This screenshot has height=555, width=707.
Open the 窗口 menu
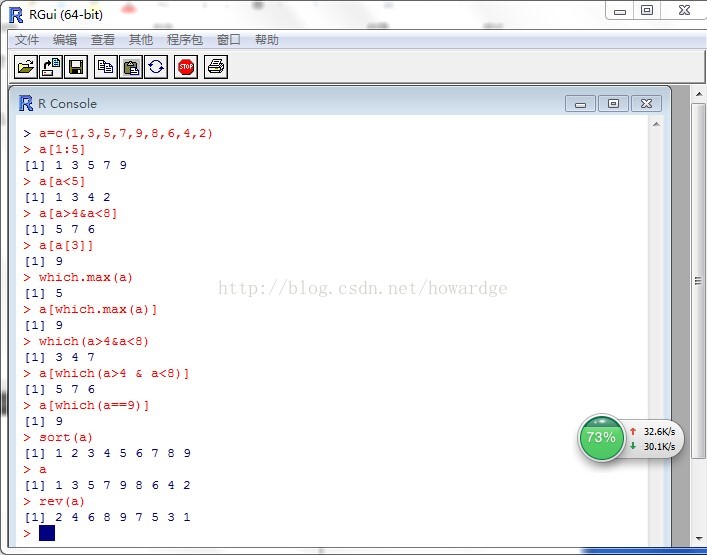pos(229,40)
